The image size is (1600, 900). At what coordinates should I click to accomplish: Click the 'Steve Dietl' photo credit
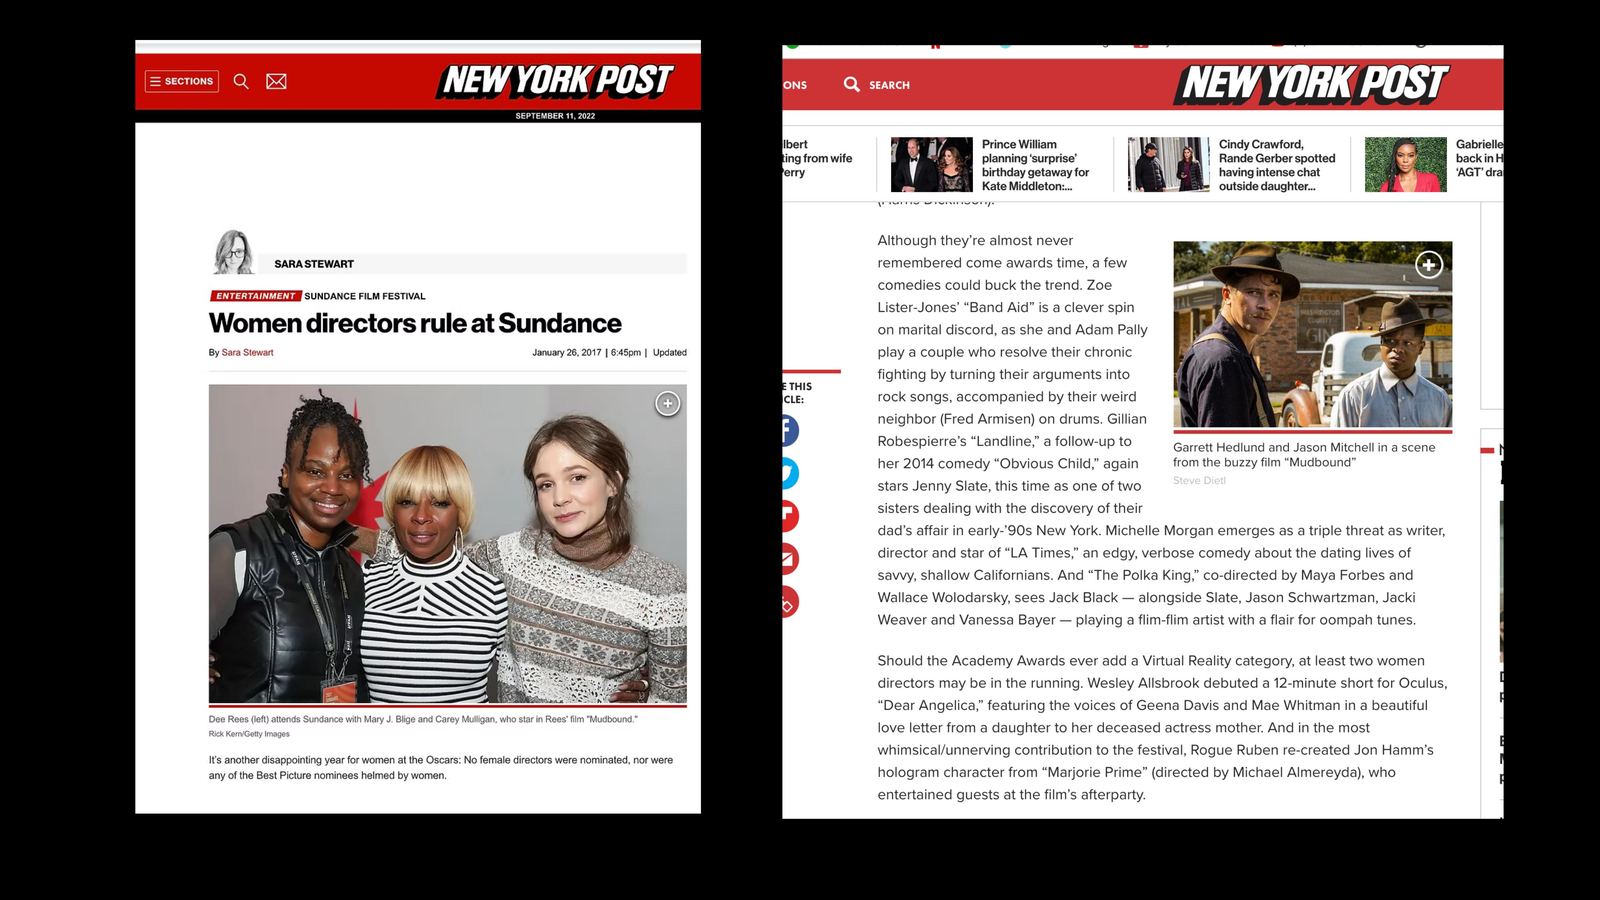(1199, 481)
